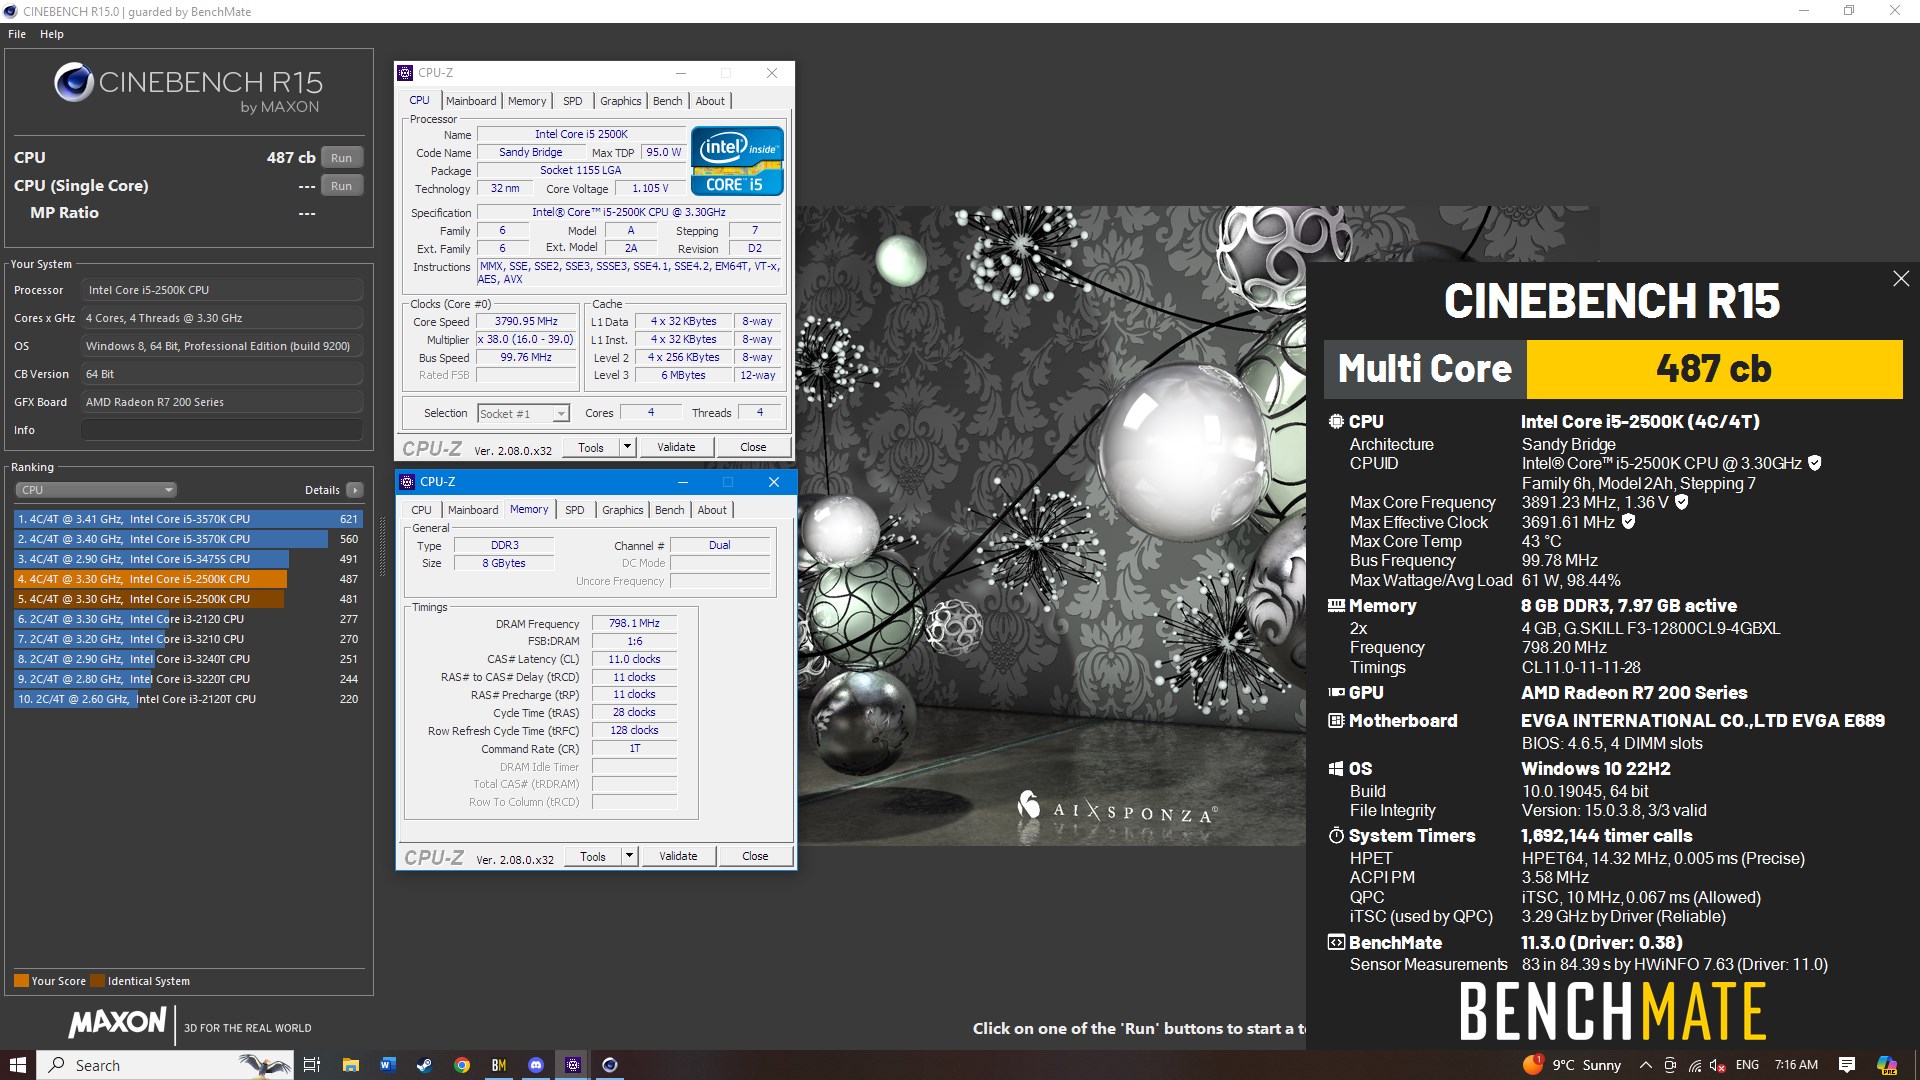This screenshot has height=1080, width=1920.
Task: Open CPU-Z window icon in upper title bar
Action: (x=405, y=73)
